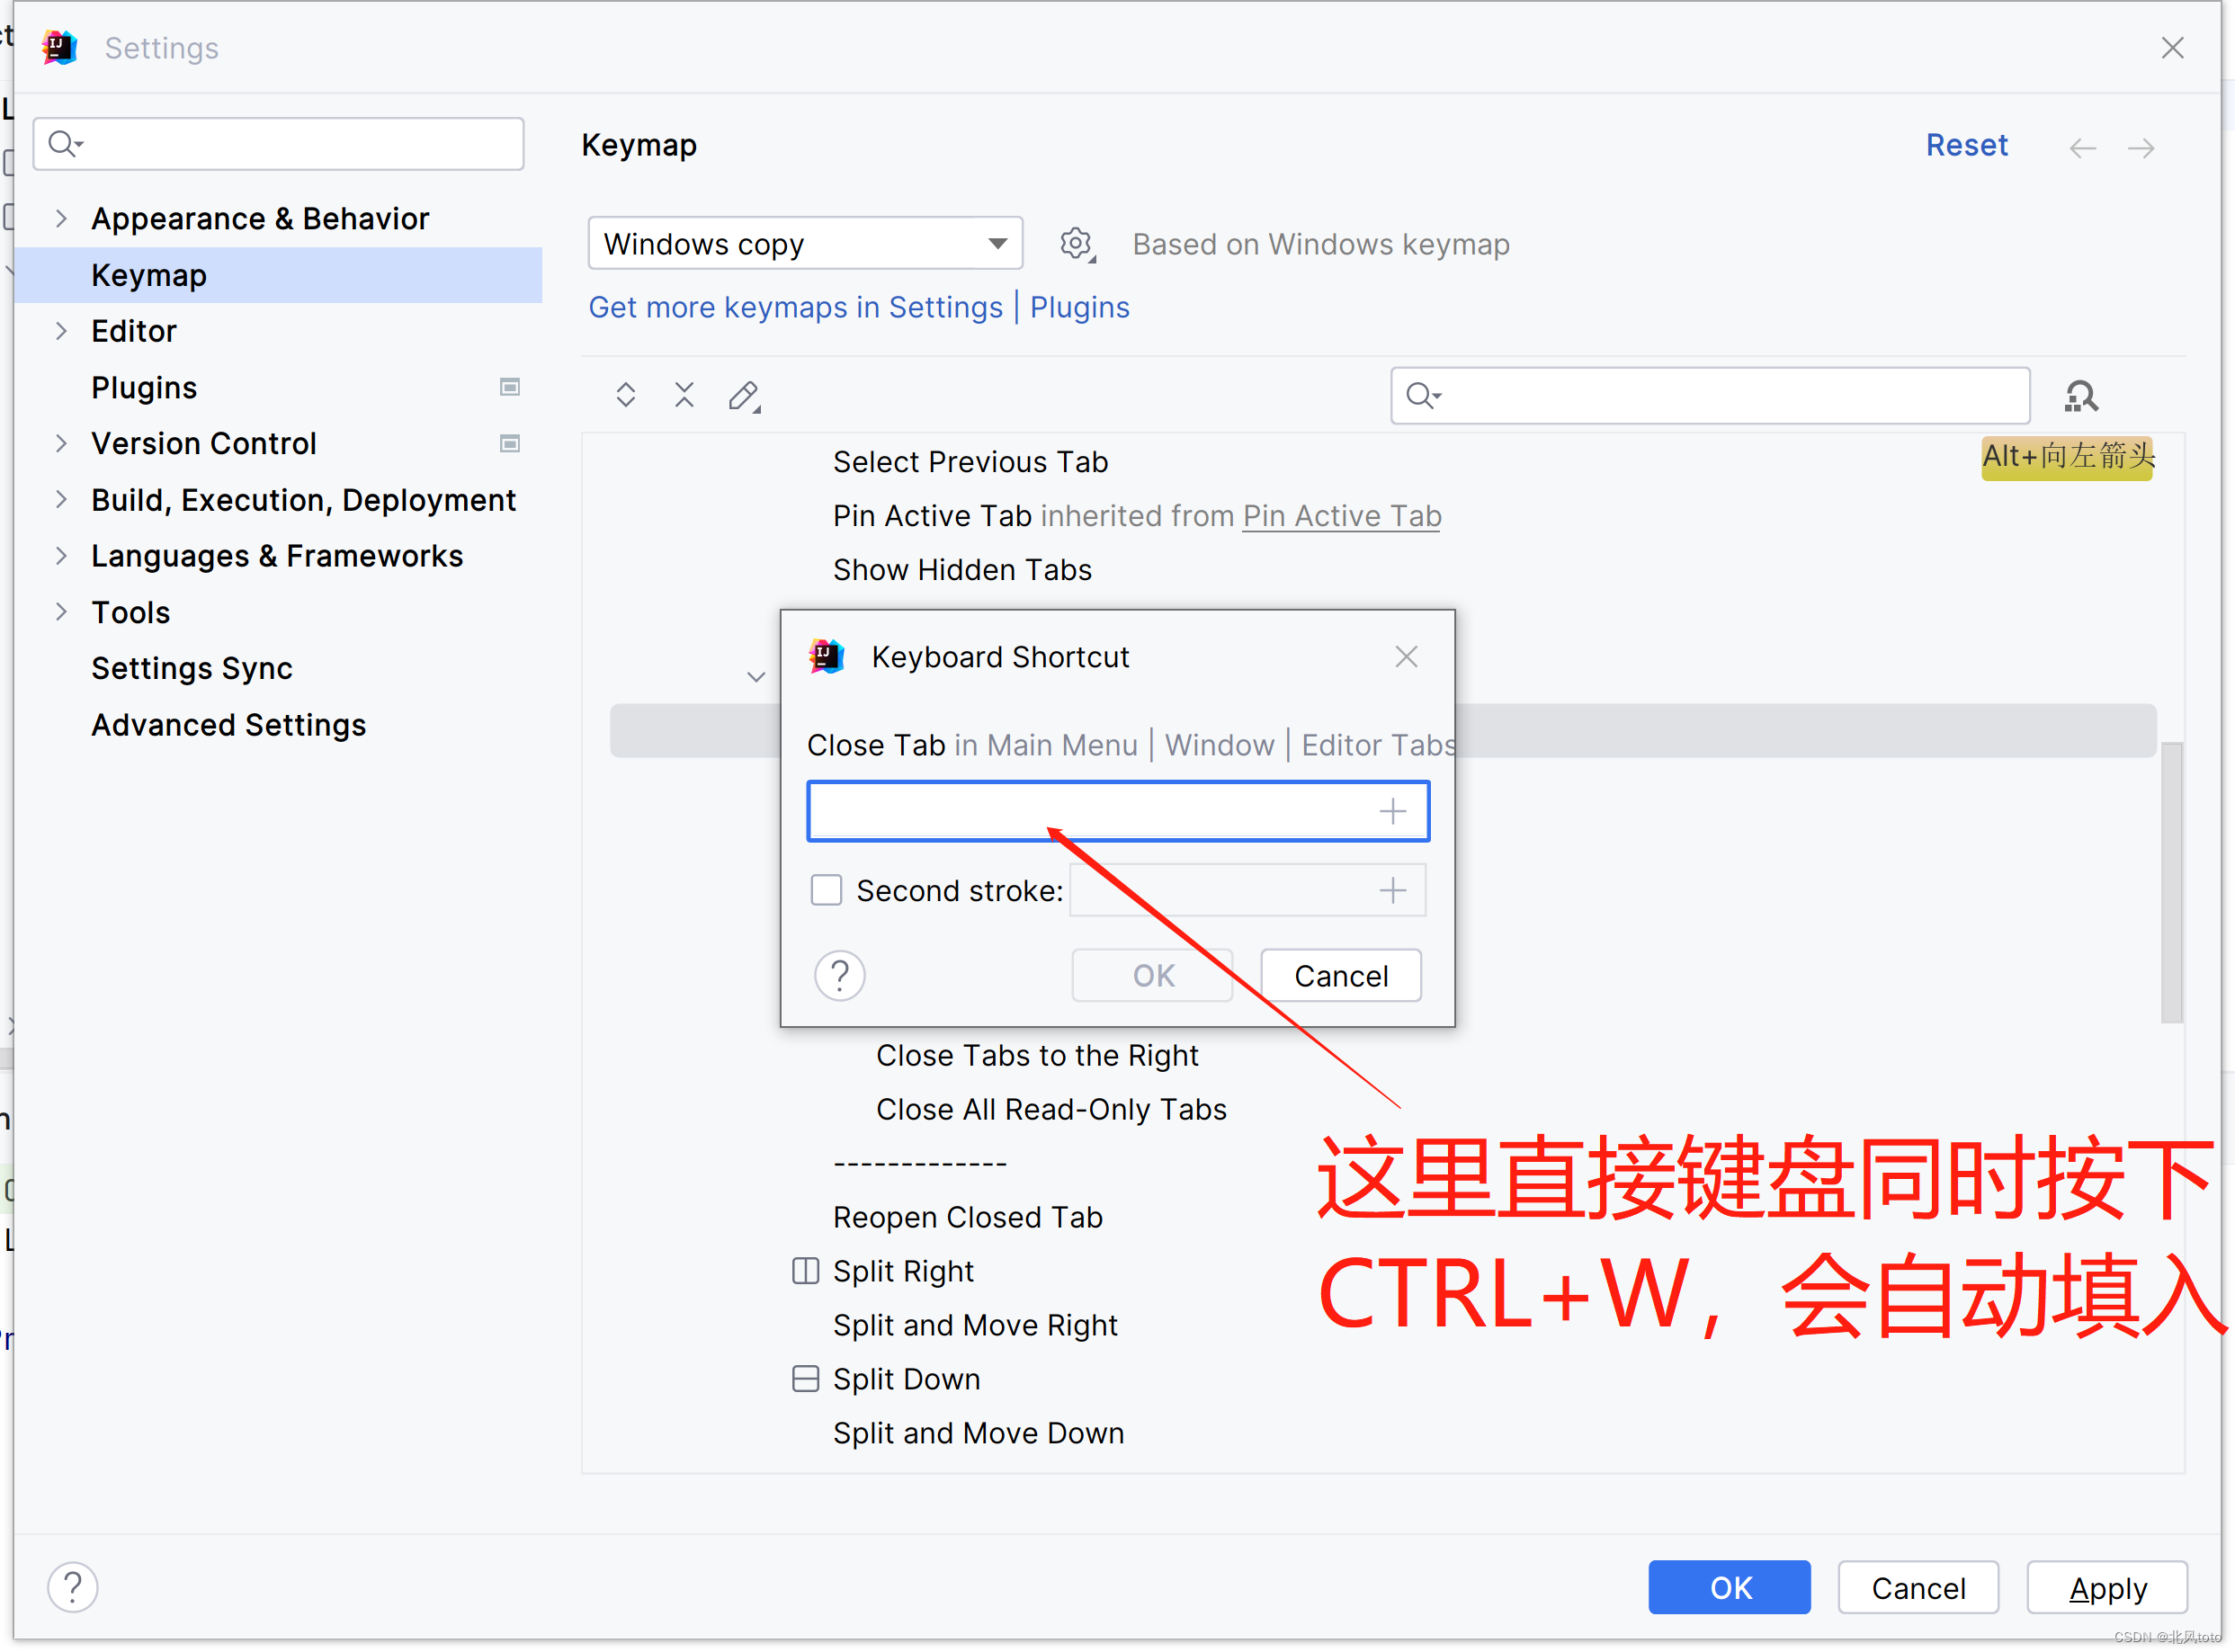Click Collapse All icon in keymap toolbar

(684, 395)
